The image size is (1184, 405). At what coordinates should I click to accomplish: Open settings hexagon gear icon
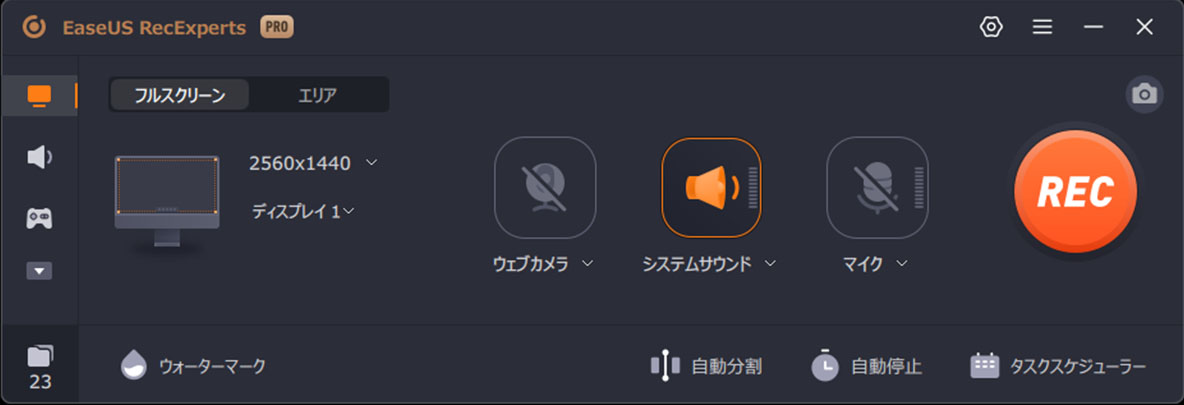click(x=990, y=27)
